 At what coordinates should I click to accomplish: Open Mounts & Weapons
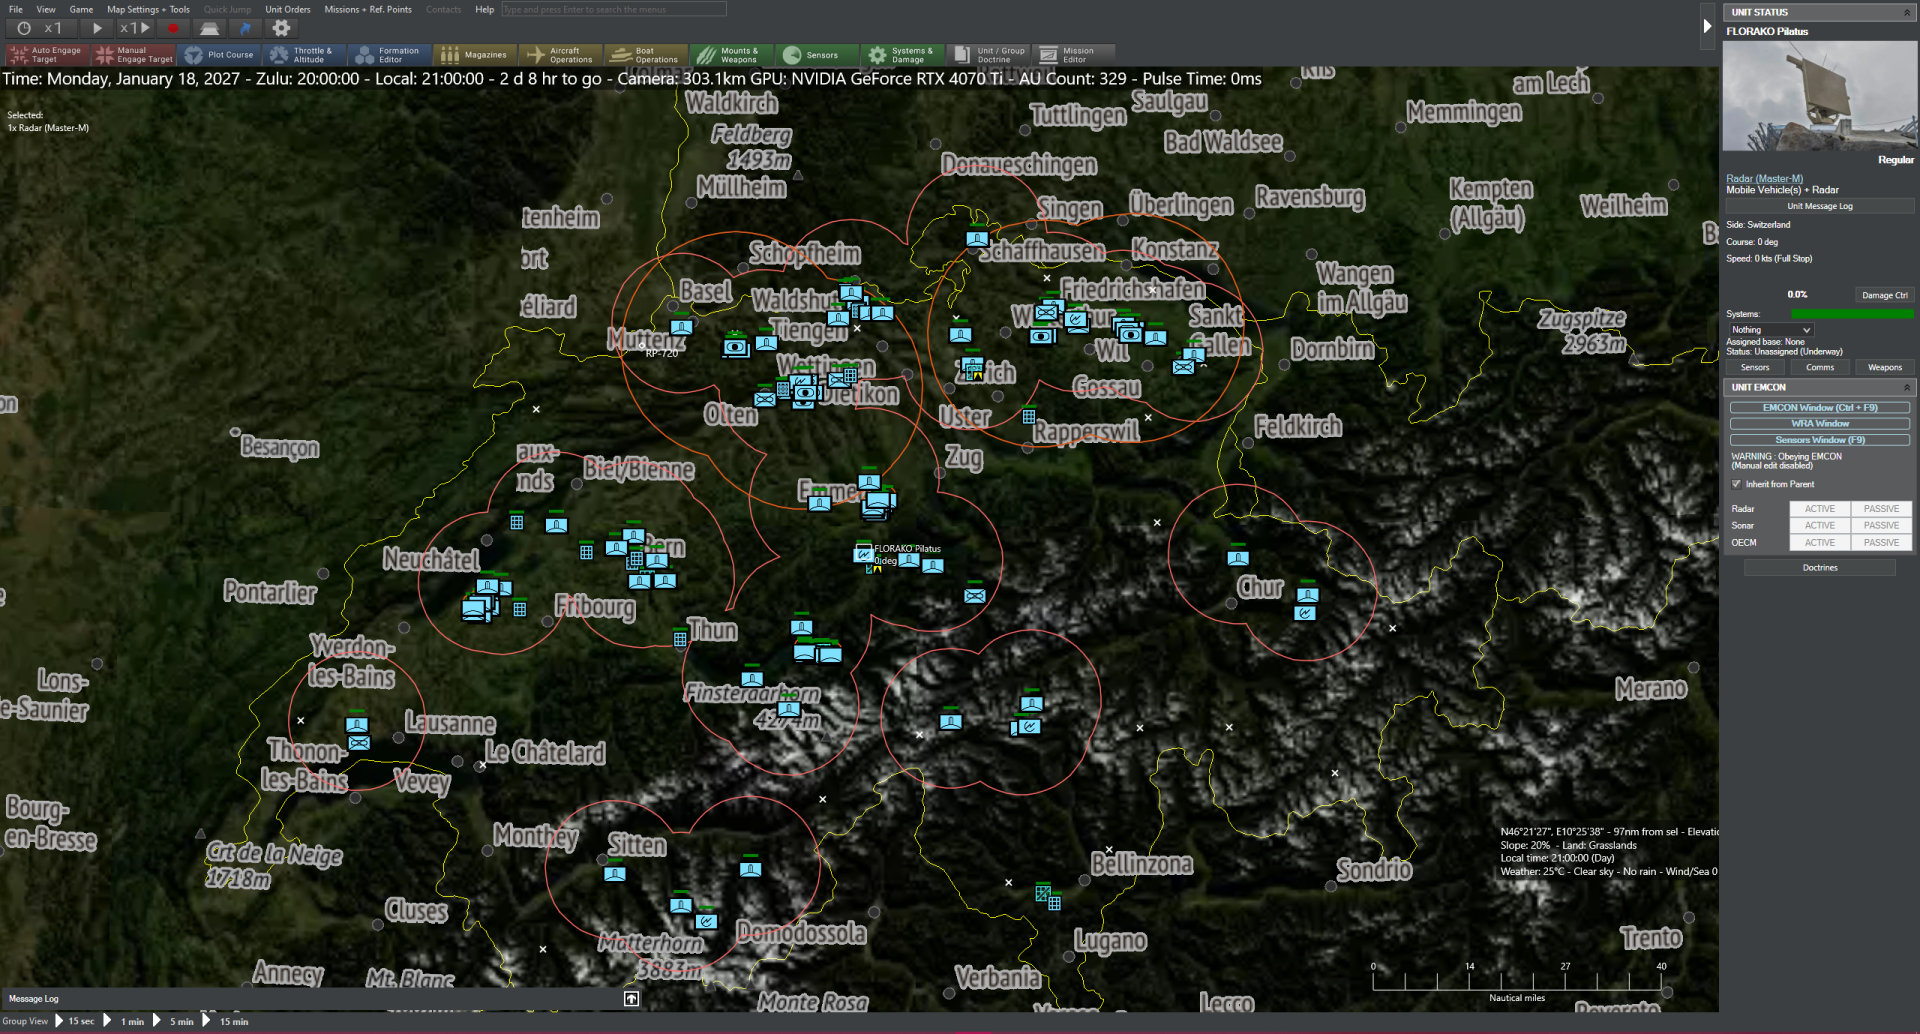pyautogui.click(x=732, y=55)
